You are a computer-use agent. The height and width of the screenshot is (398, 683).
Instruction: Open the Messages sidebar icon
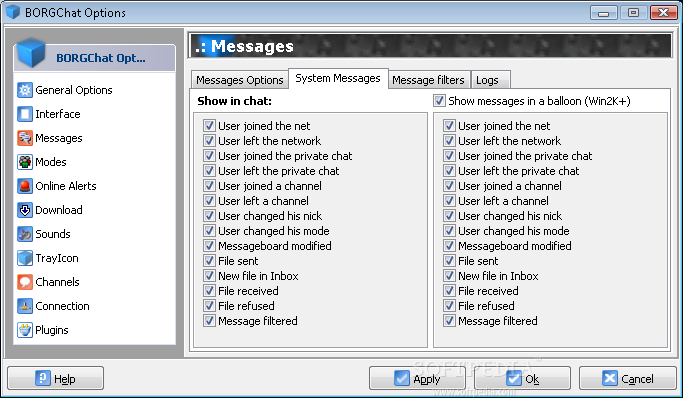point(25,138)
